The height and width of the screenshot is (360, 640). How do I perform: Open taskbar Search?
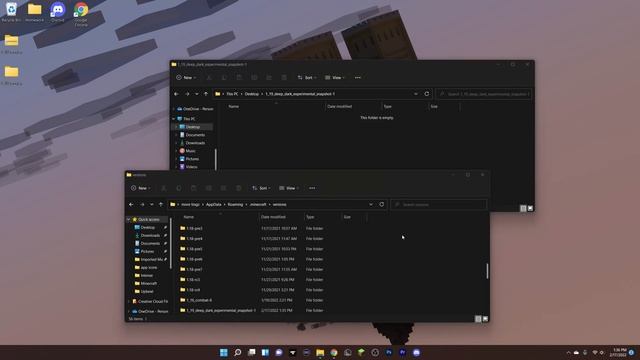click(238, 353)
